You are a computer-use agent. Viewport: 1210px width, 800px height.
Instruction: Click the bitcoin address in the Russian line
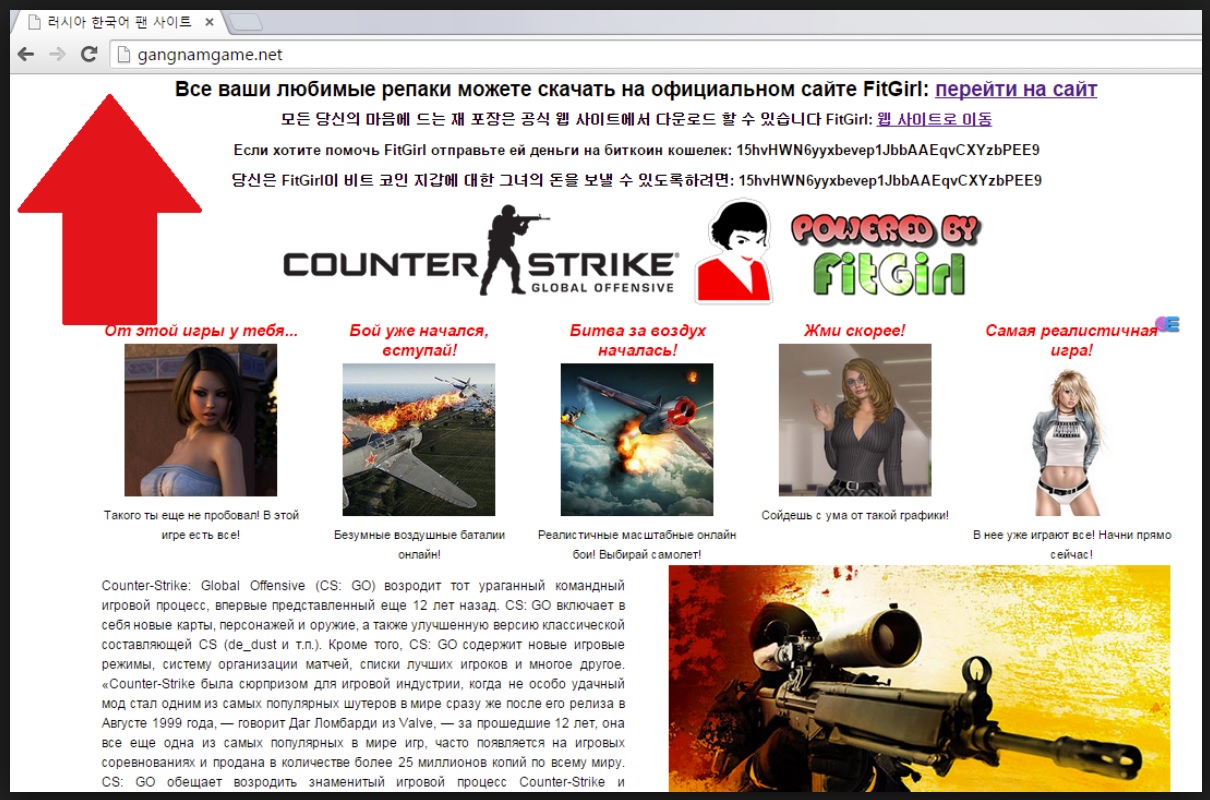pyautogui.click(x=888, y=150)
